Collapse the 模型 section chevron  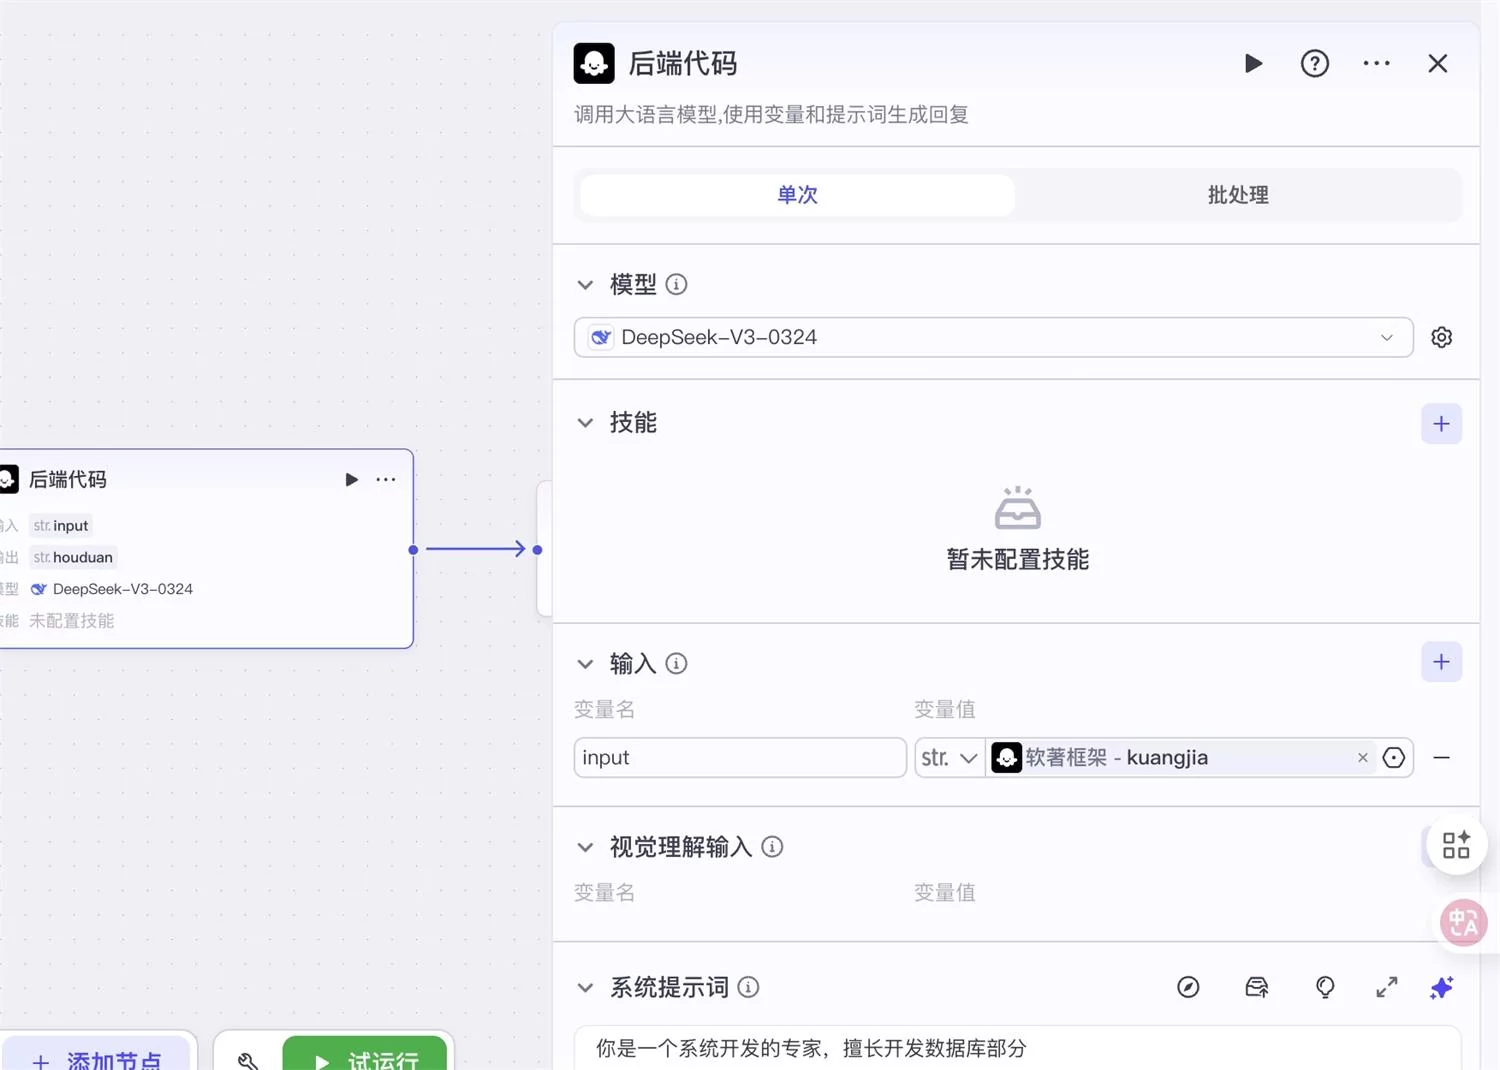click(585, 285)
